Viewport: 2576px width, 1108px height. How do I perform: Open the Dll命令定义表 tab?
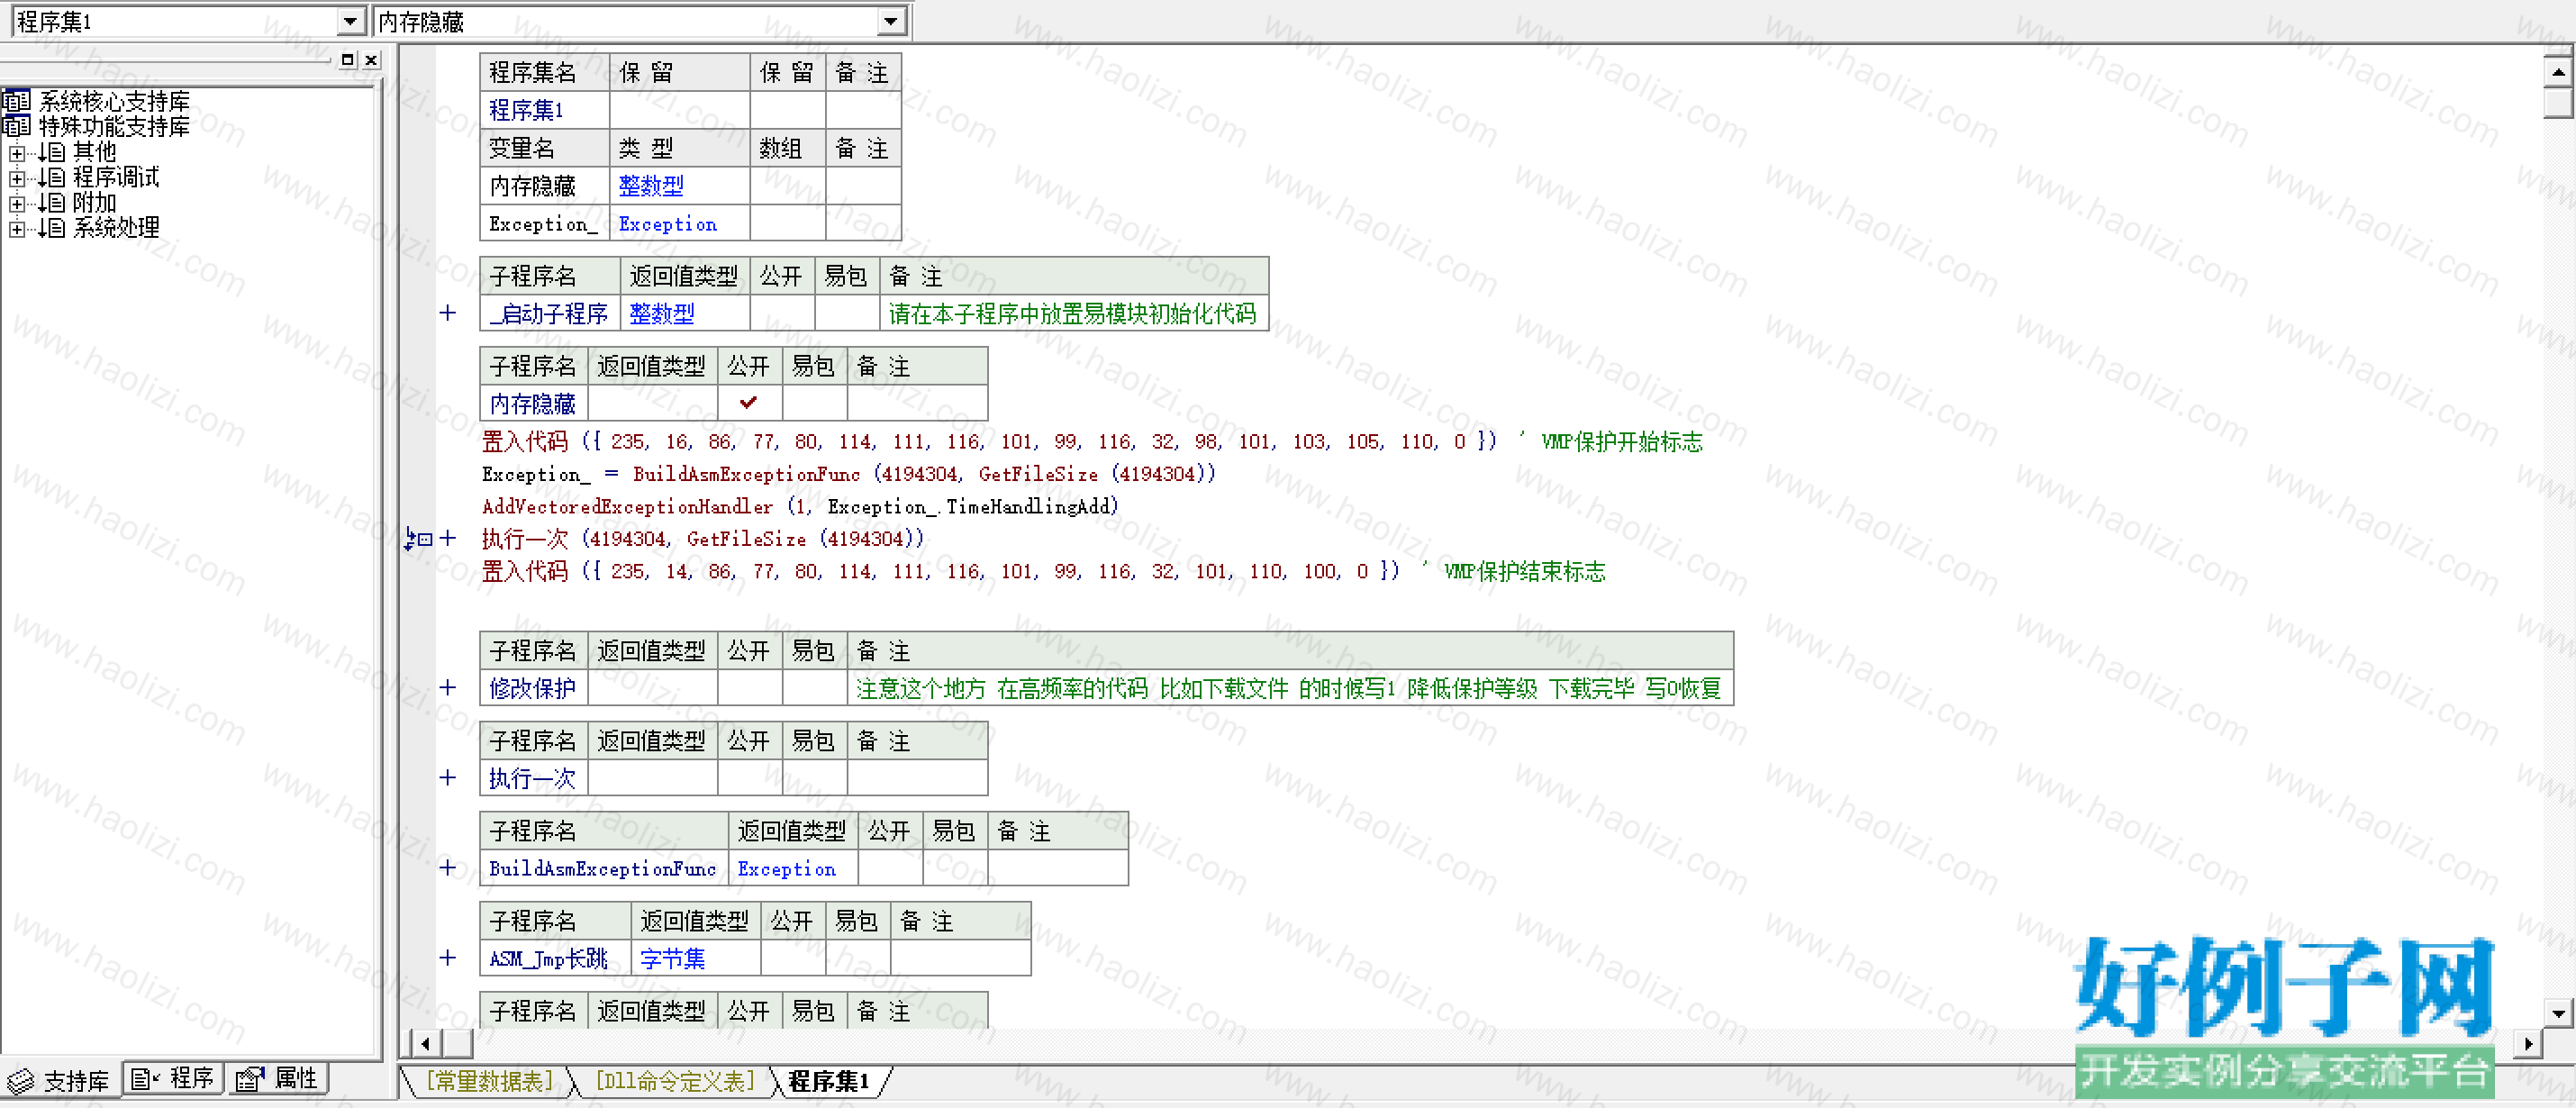point(675,1081)
